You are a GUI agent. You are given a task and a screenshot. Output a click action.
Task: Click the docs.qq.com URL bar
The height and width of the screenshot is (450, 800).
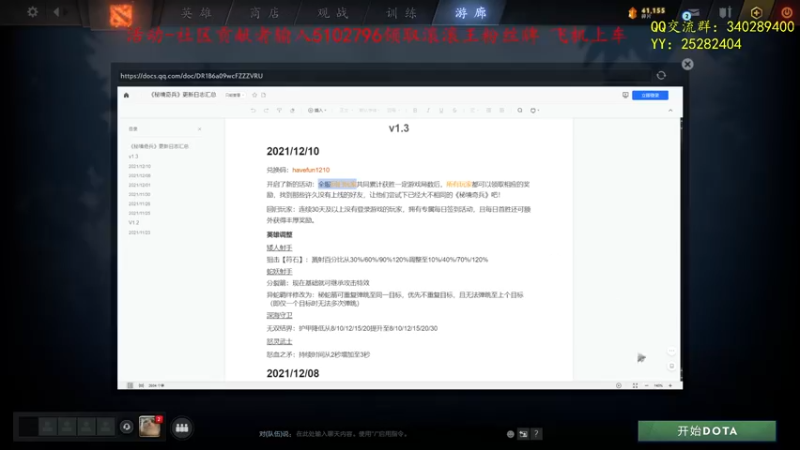tap(383, 76)
